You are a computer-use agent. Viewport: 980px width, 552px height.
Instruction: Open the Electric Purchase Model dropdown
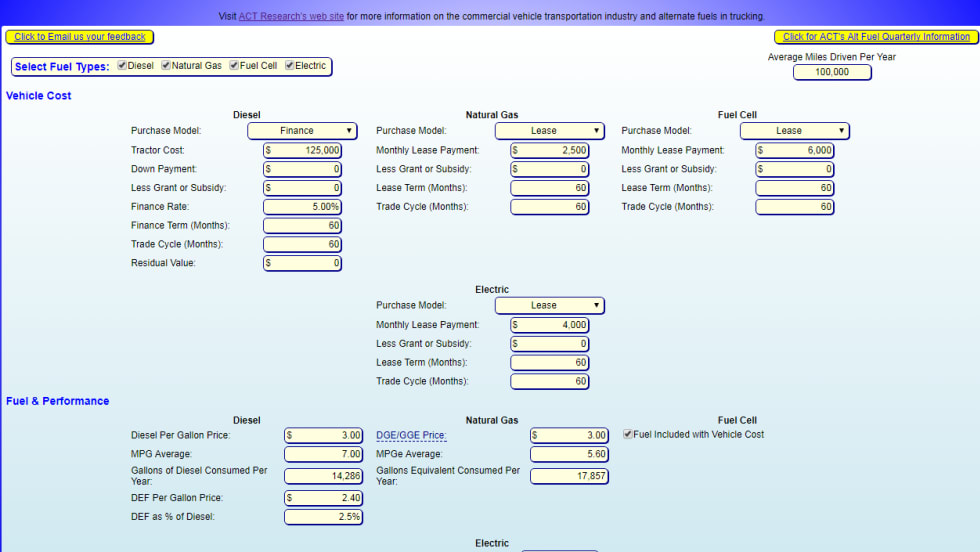coord(549,306)
